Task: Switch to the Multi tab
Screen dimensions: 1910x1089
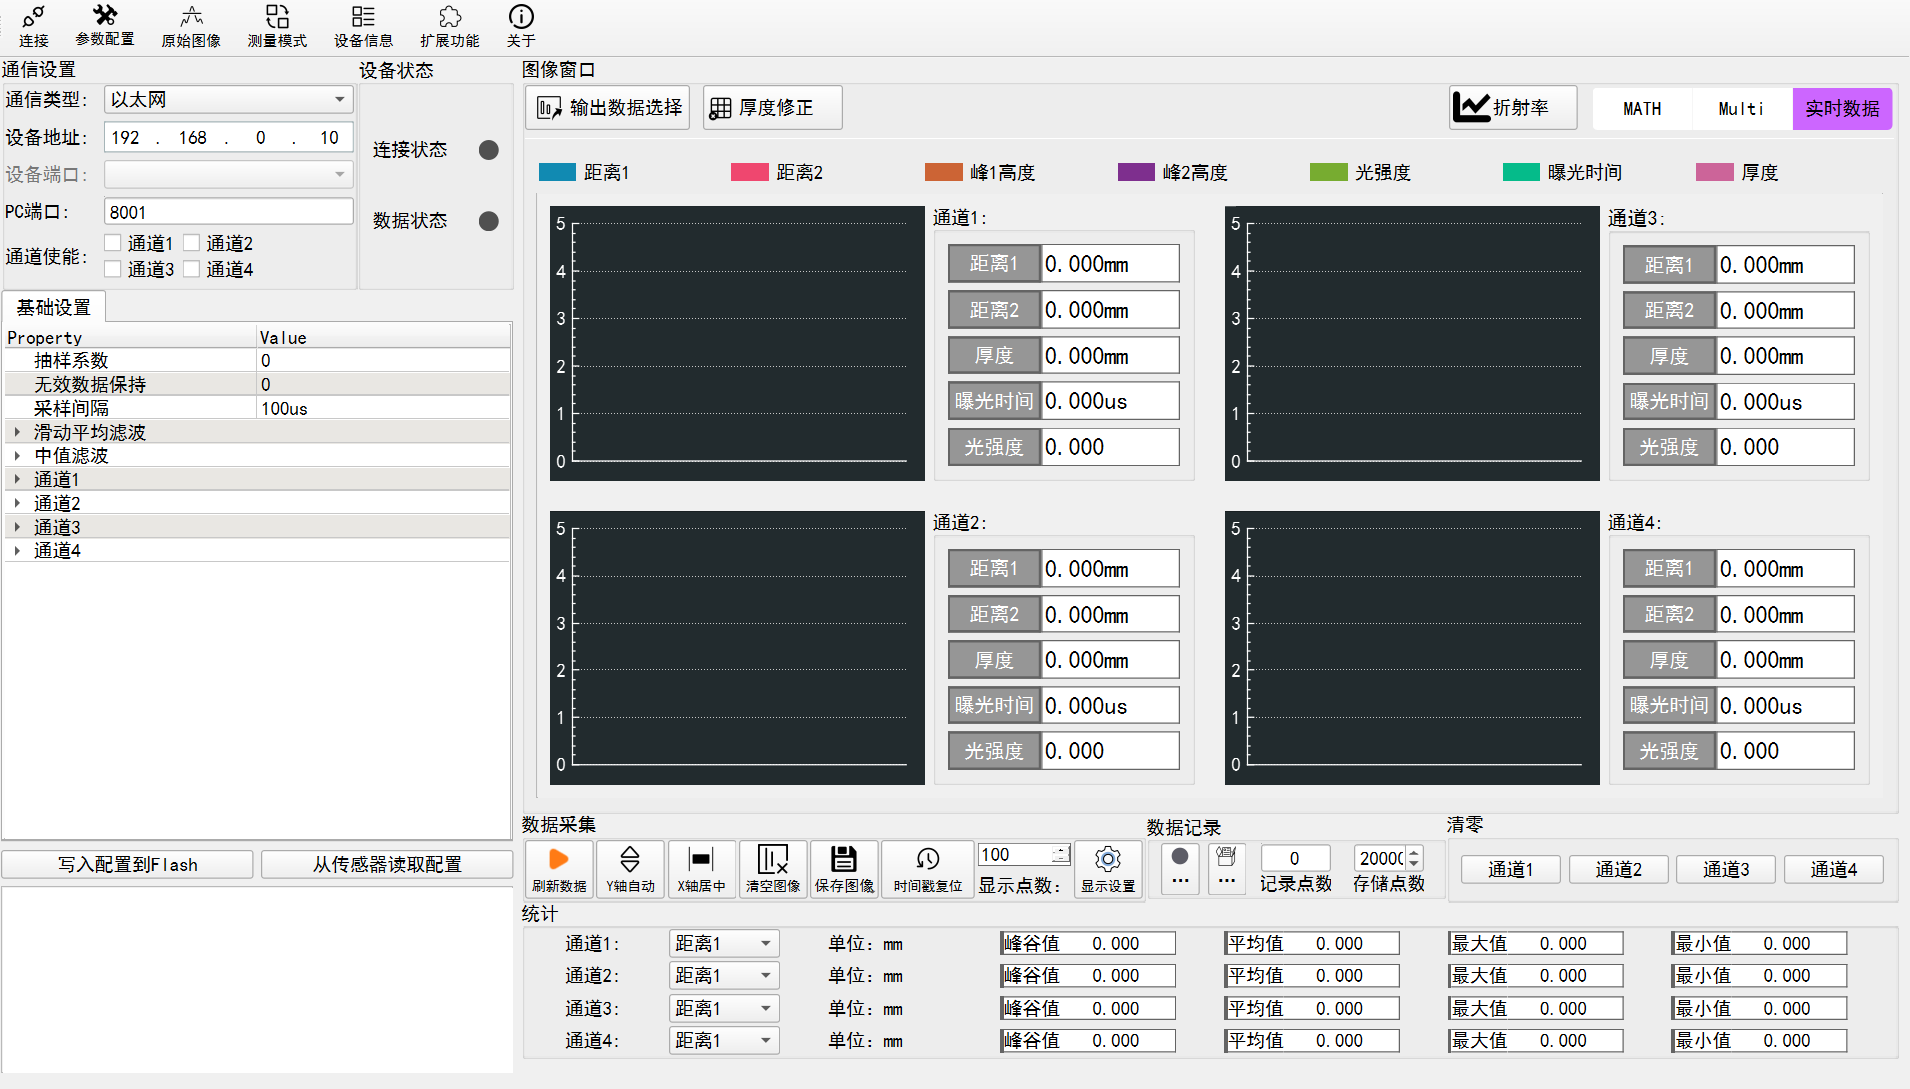Action: [1742, 109]
